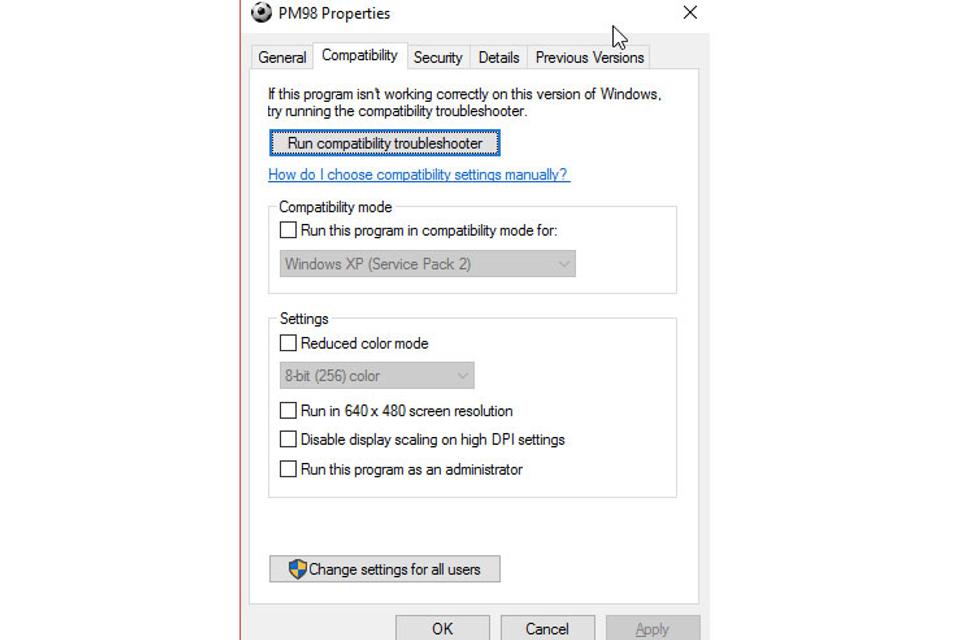Enable Run this program as an administrator

(288, 469)
